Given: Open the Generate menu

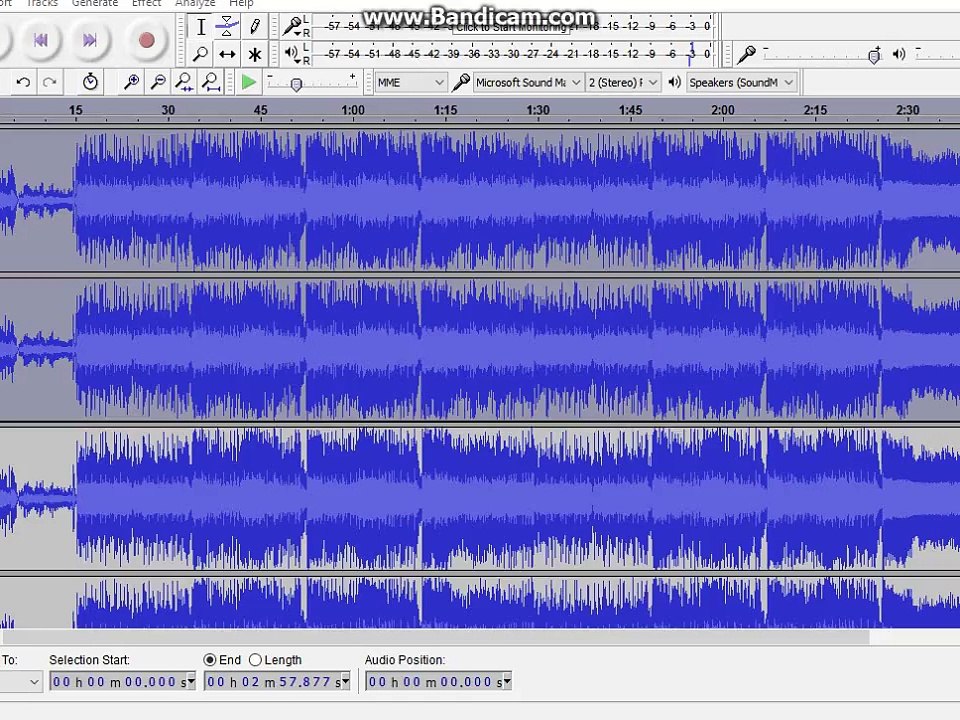Looking at the screenshot, I should pyautogui.click(x=95, y=3).
